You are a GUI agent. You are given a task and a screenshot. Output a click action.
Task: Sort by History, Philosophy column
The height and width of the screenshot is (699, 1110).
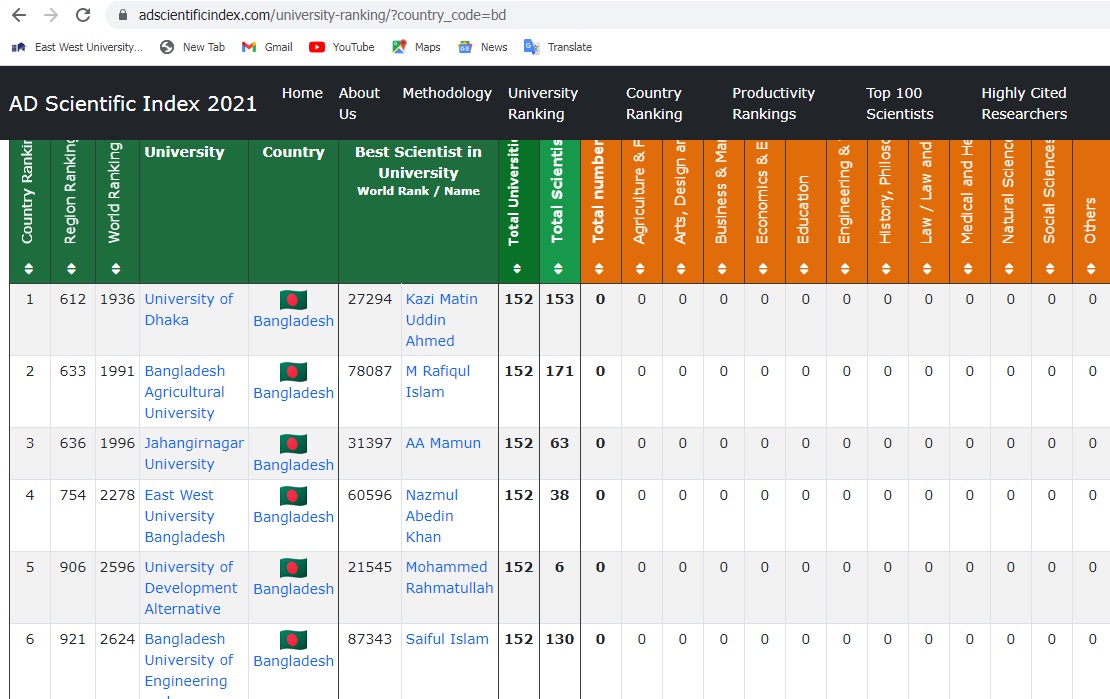tap(887, 268)
